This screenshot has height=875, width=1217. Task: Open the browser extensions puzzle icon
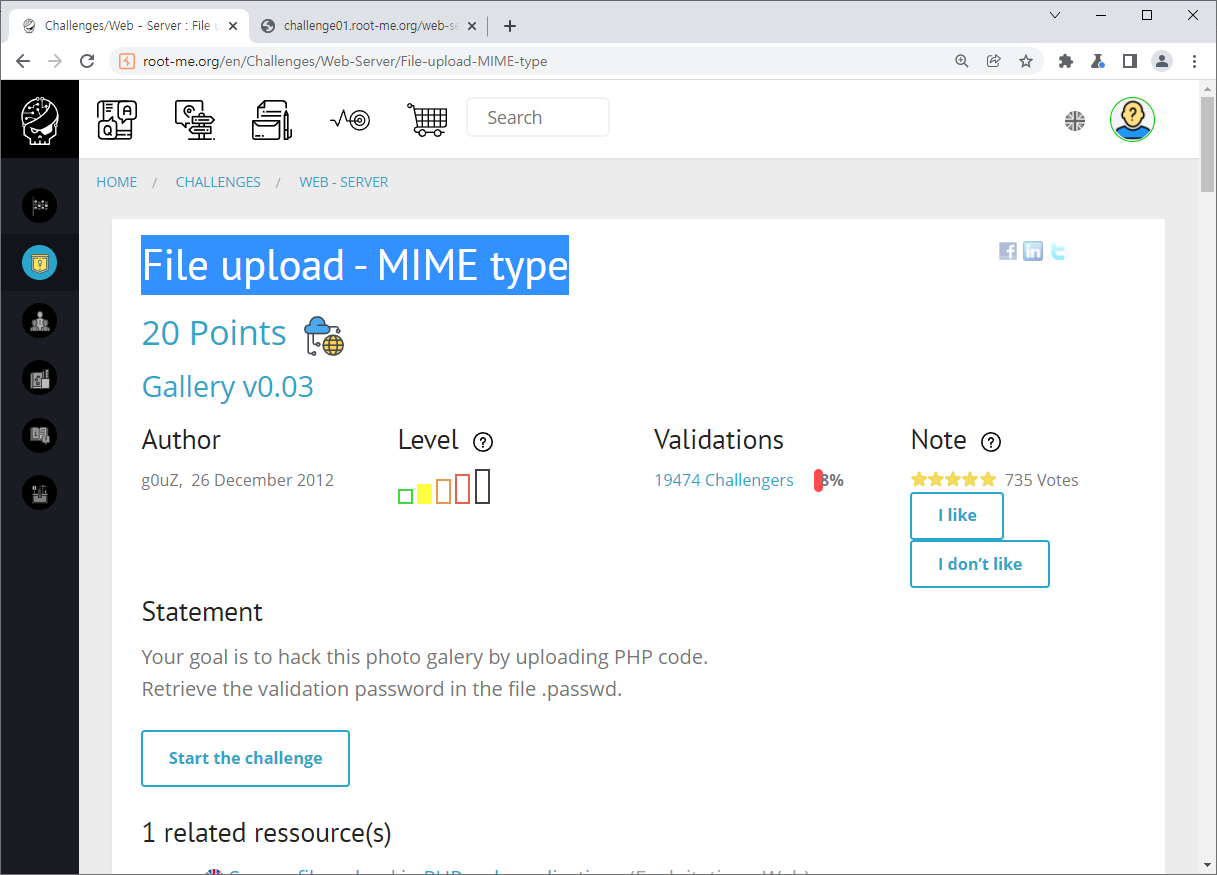pyautogui.click(x=1066, y=61)
